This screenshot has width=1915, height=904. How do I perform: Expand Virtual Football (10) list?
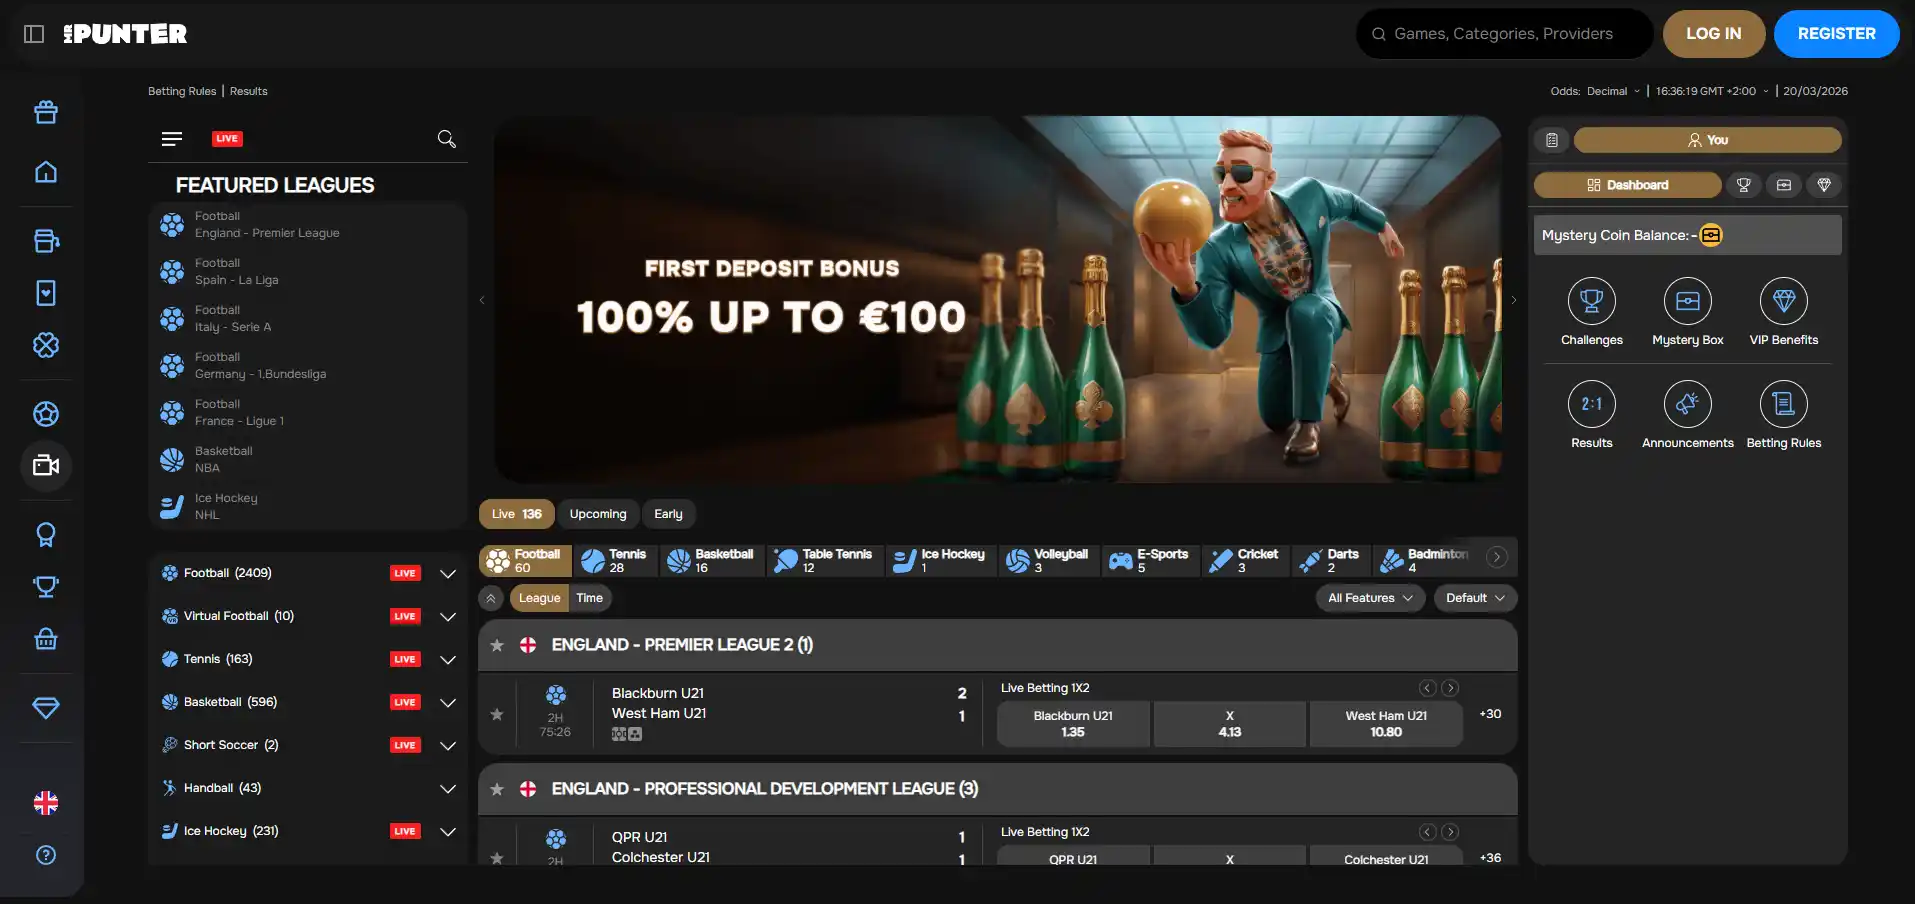(448, 617)
